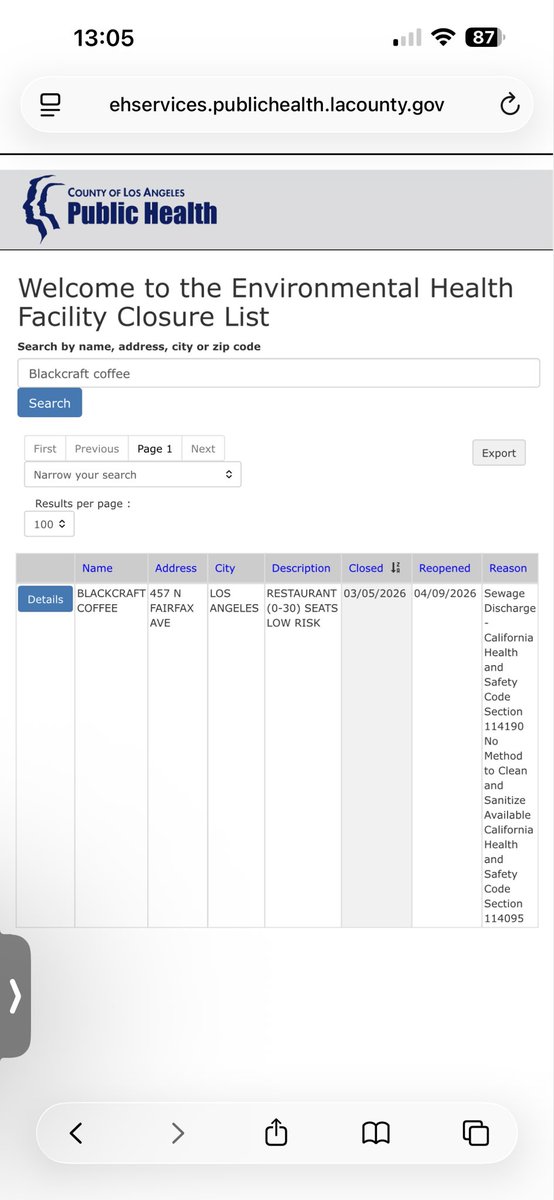Image resolution: width=554 pixels, height=1200 pixels.
Task: Sort by Closed column header
Action: (x=366, y=568)
